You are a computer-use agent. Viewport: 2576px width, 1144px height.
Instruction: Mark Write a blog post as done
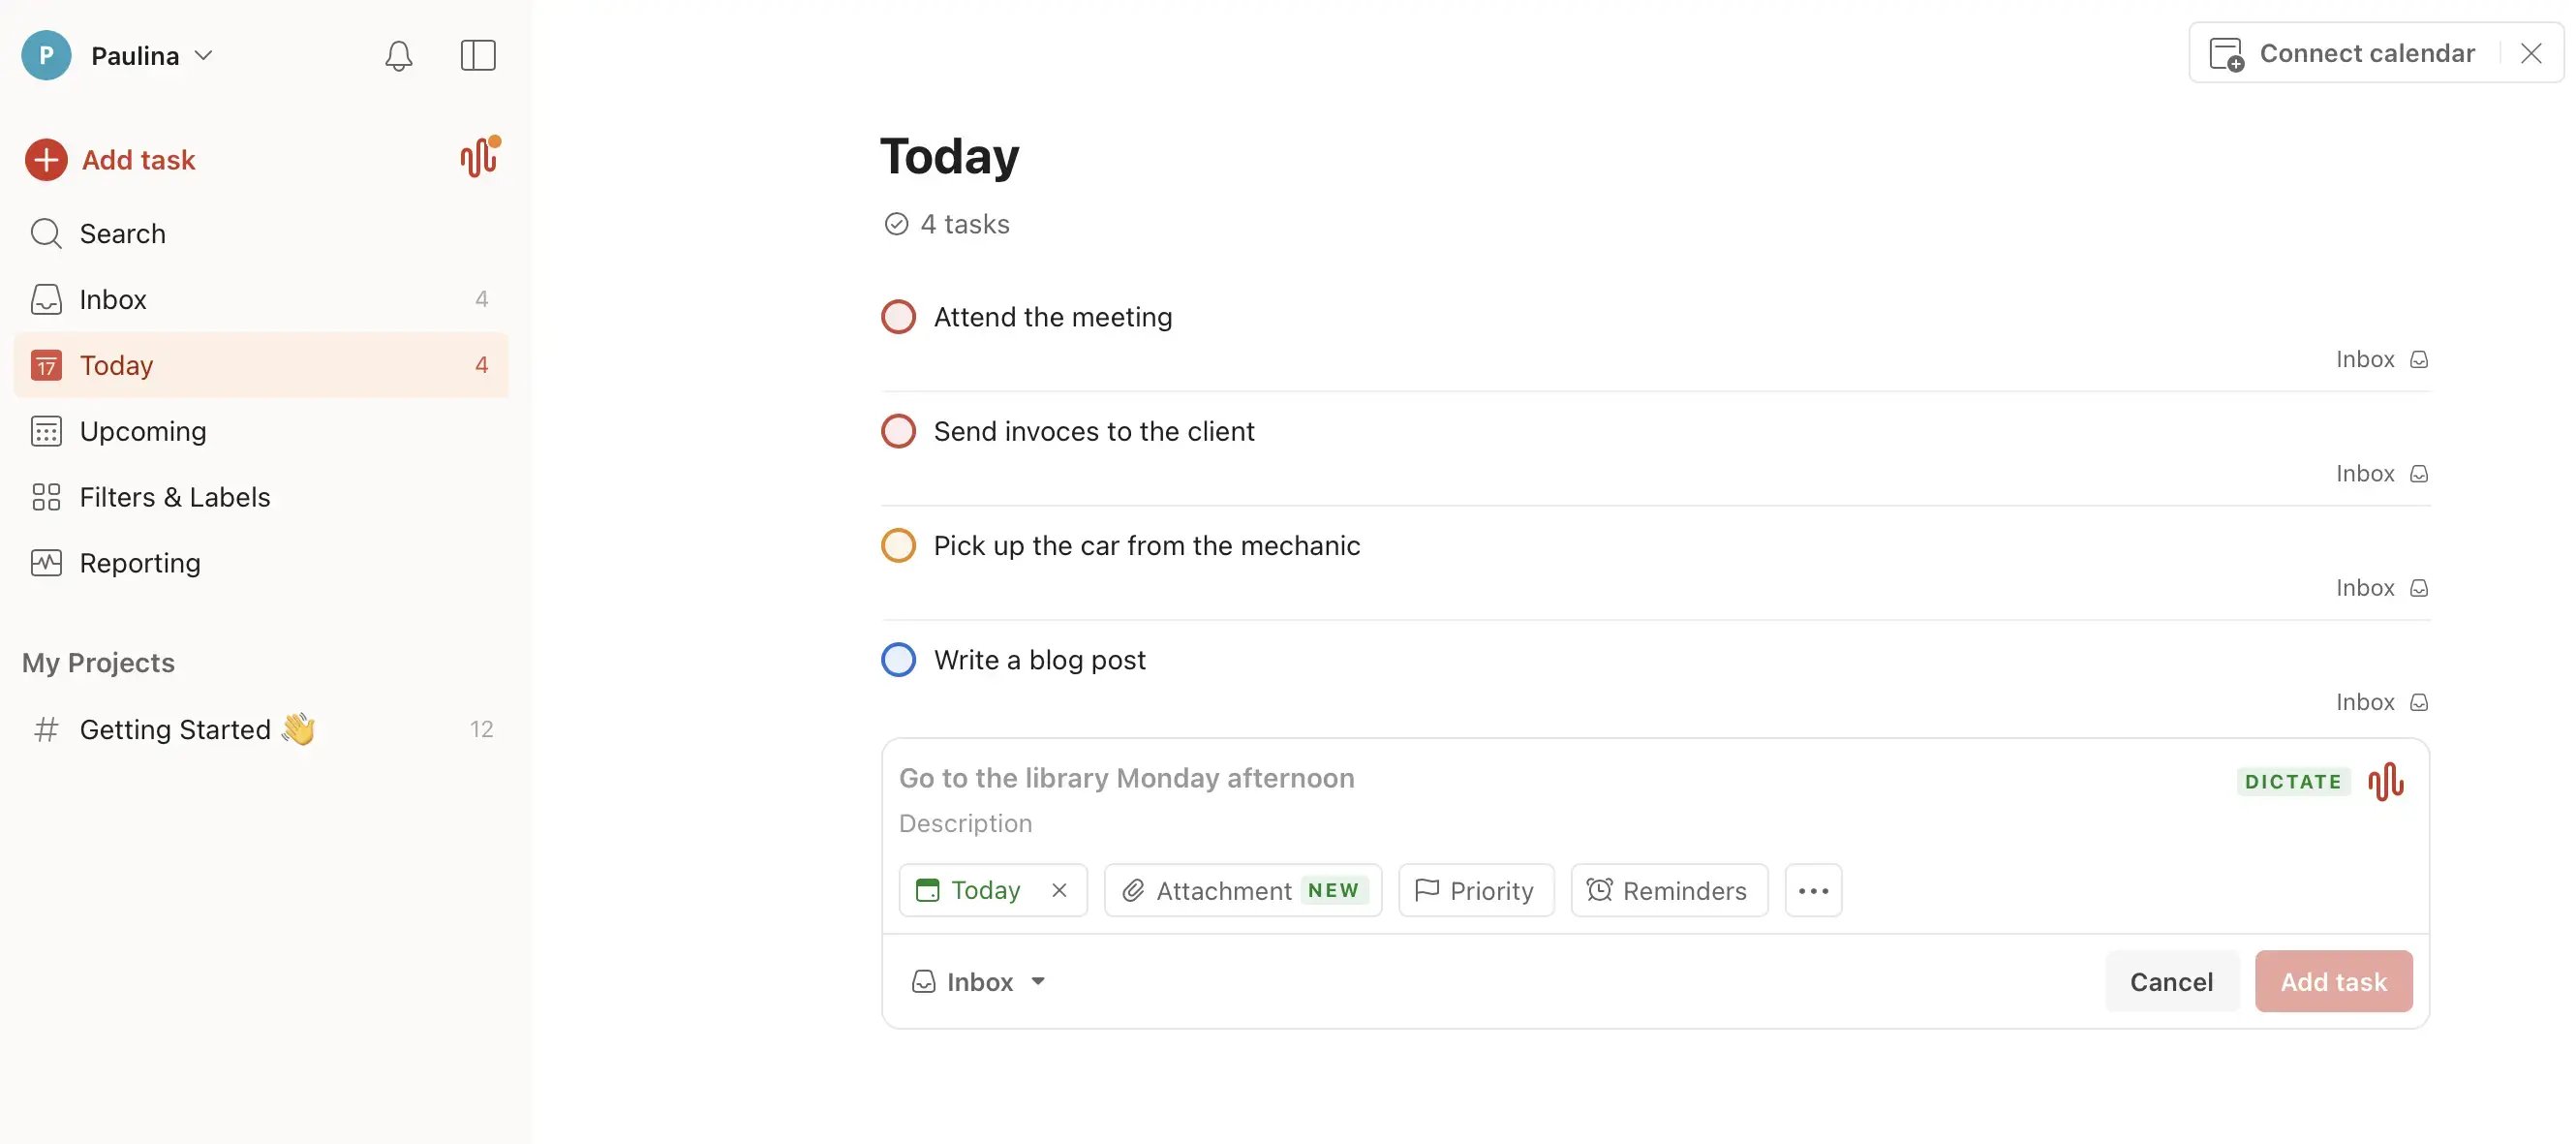pyautogui.click(x=898, y=659)
